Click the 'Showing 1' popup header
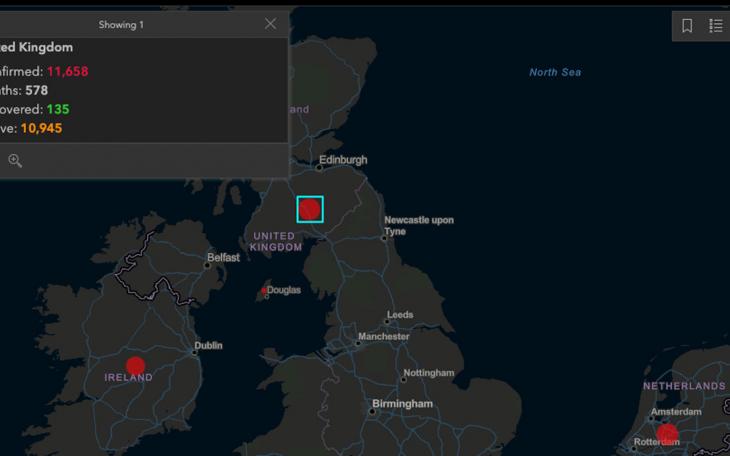The width and height of the screenshot is (730, 456). click(120, 24)
